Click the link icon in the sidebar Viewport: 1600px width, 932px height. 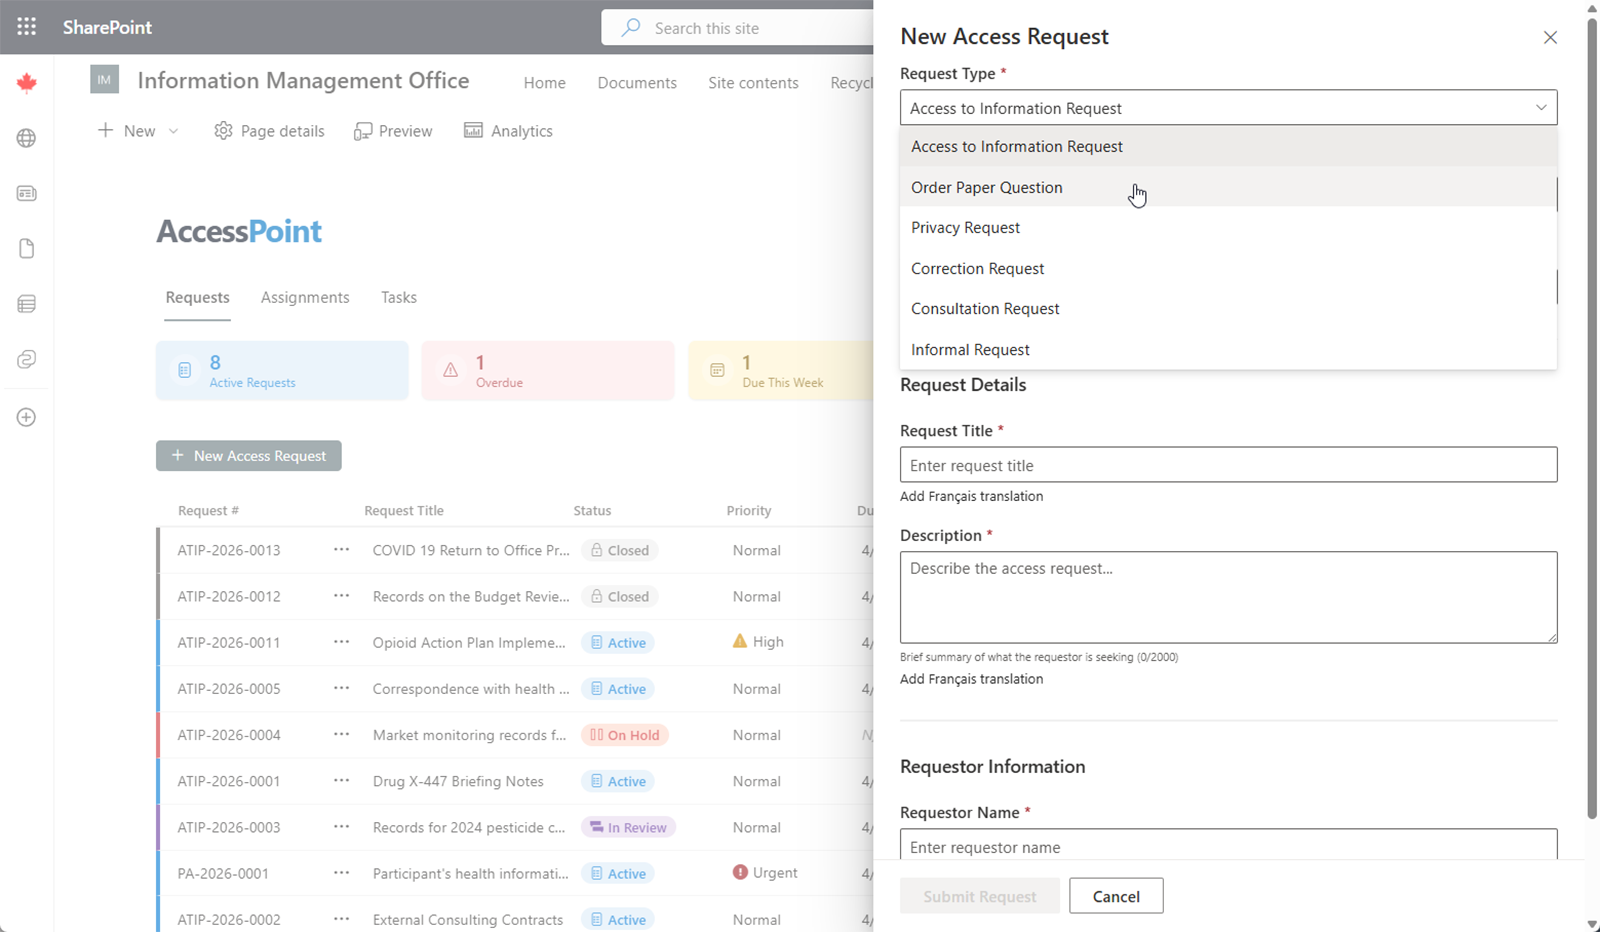[26, 358]
